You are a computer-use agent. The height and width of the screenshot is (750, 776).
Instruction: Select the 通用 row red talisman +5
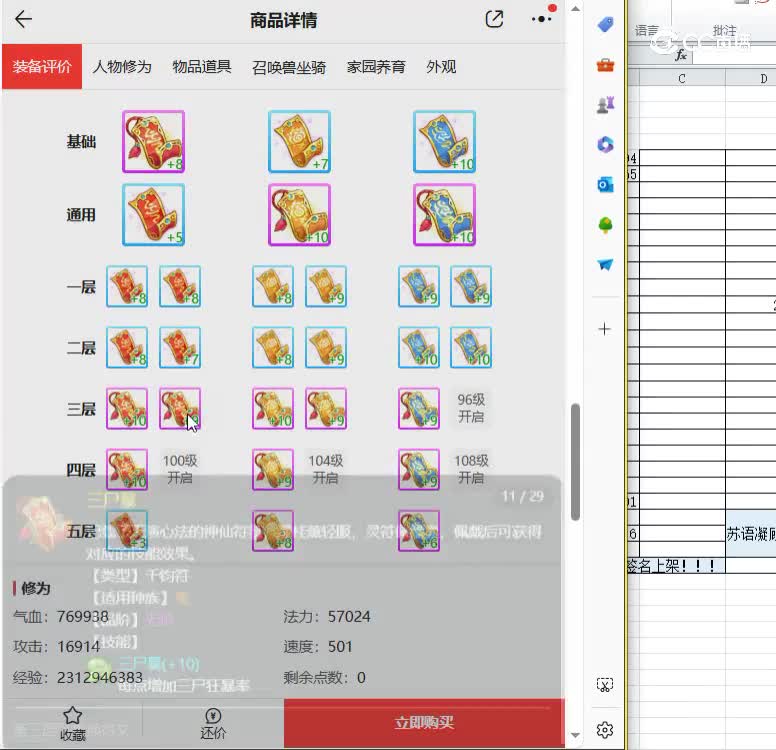click(153, 215)
